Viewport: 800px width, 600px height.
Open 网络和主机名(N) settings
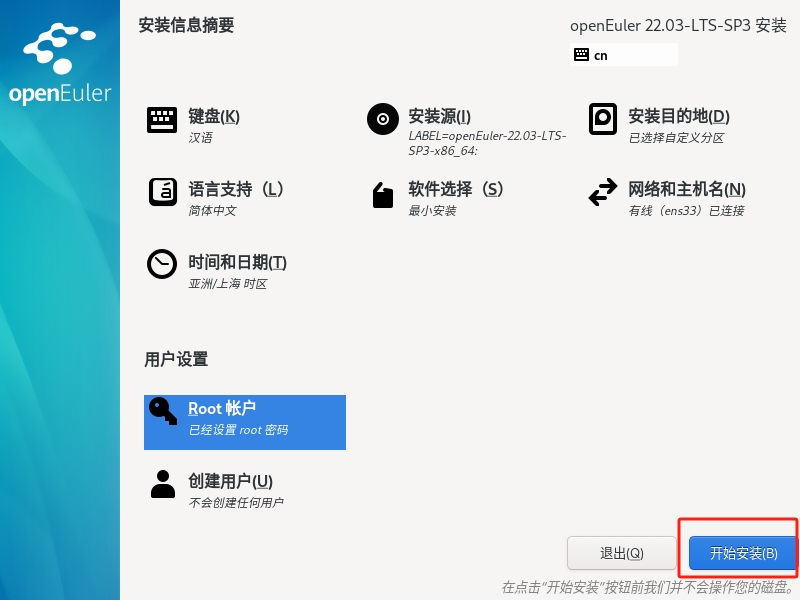click(x=687, y=189)
